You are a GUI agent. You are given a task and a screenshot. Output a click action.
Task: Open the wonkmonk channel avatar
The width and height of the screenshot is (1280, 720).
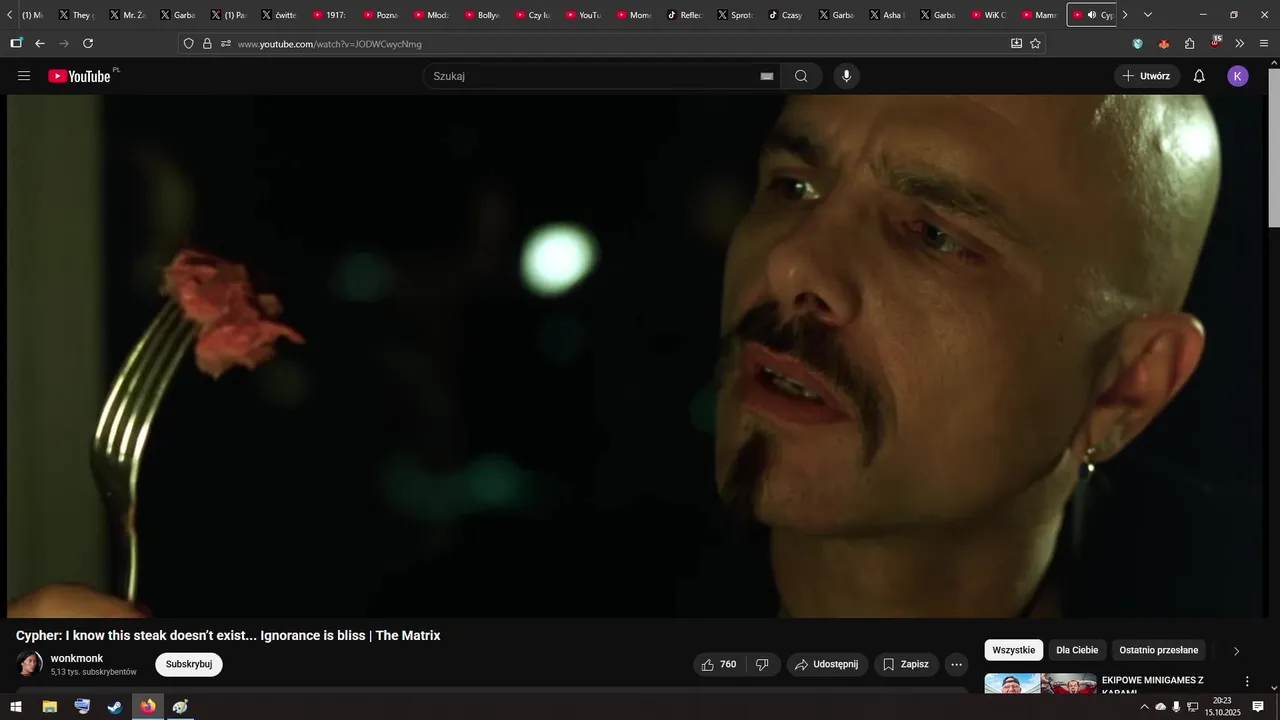[x=29, y=664]
